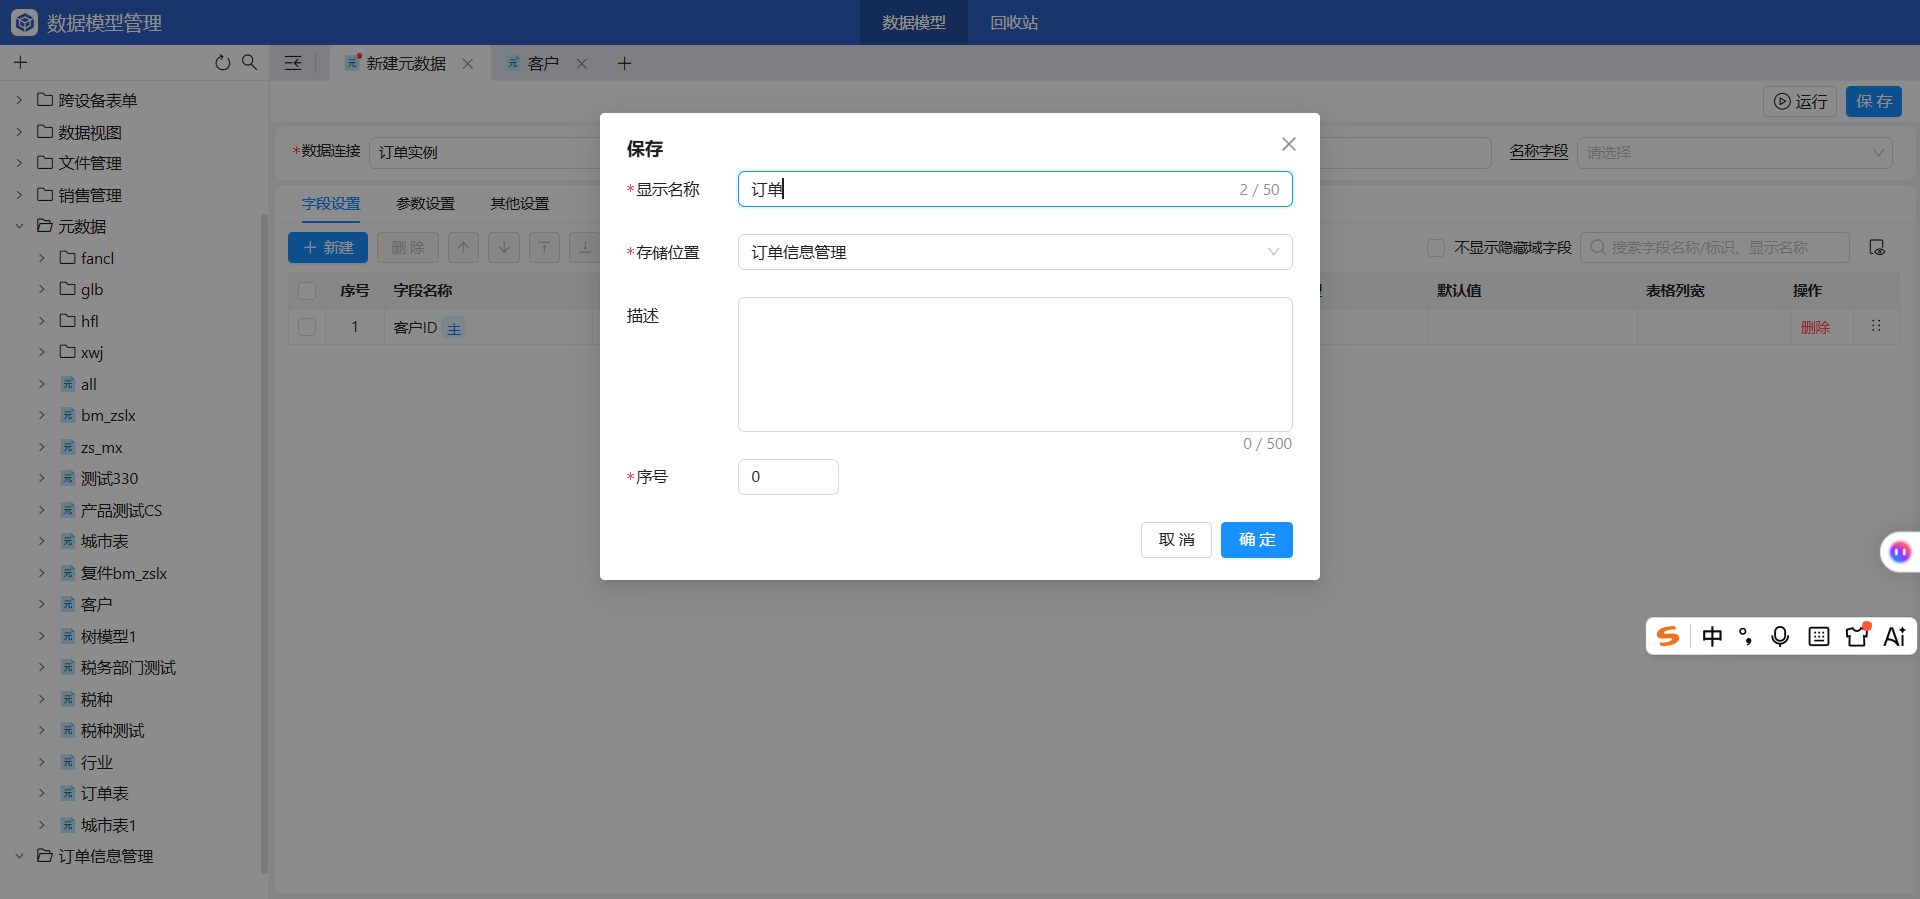Select 税务部门测试 in the tree
The height and width of the screenshot is (899, 1920).
point(128,668)
